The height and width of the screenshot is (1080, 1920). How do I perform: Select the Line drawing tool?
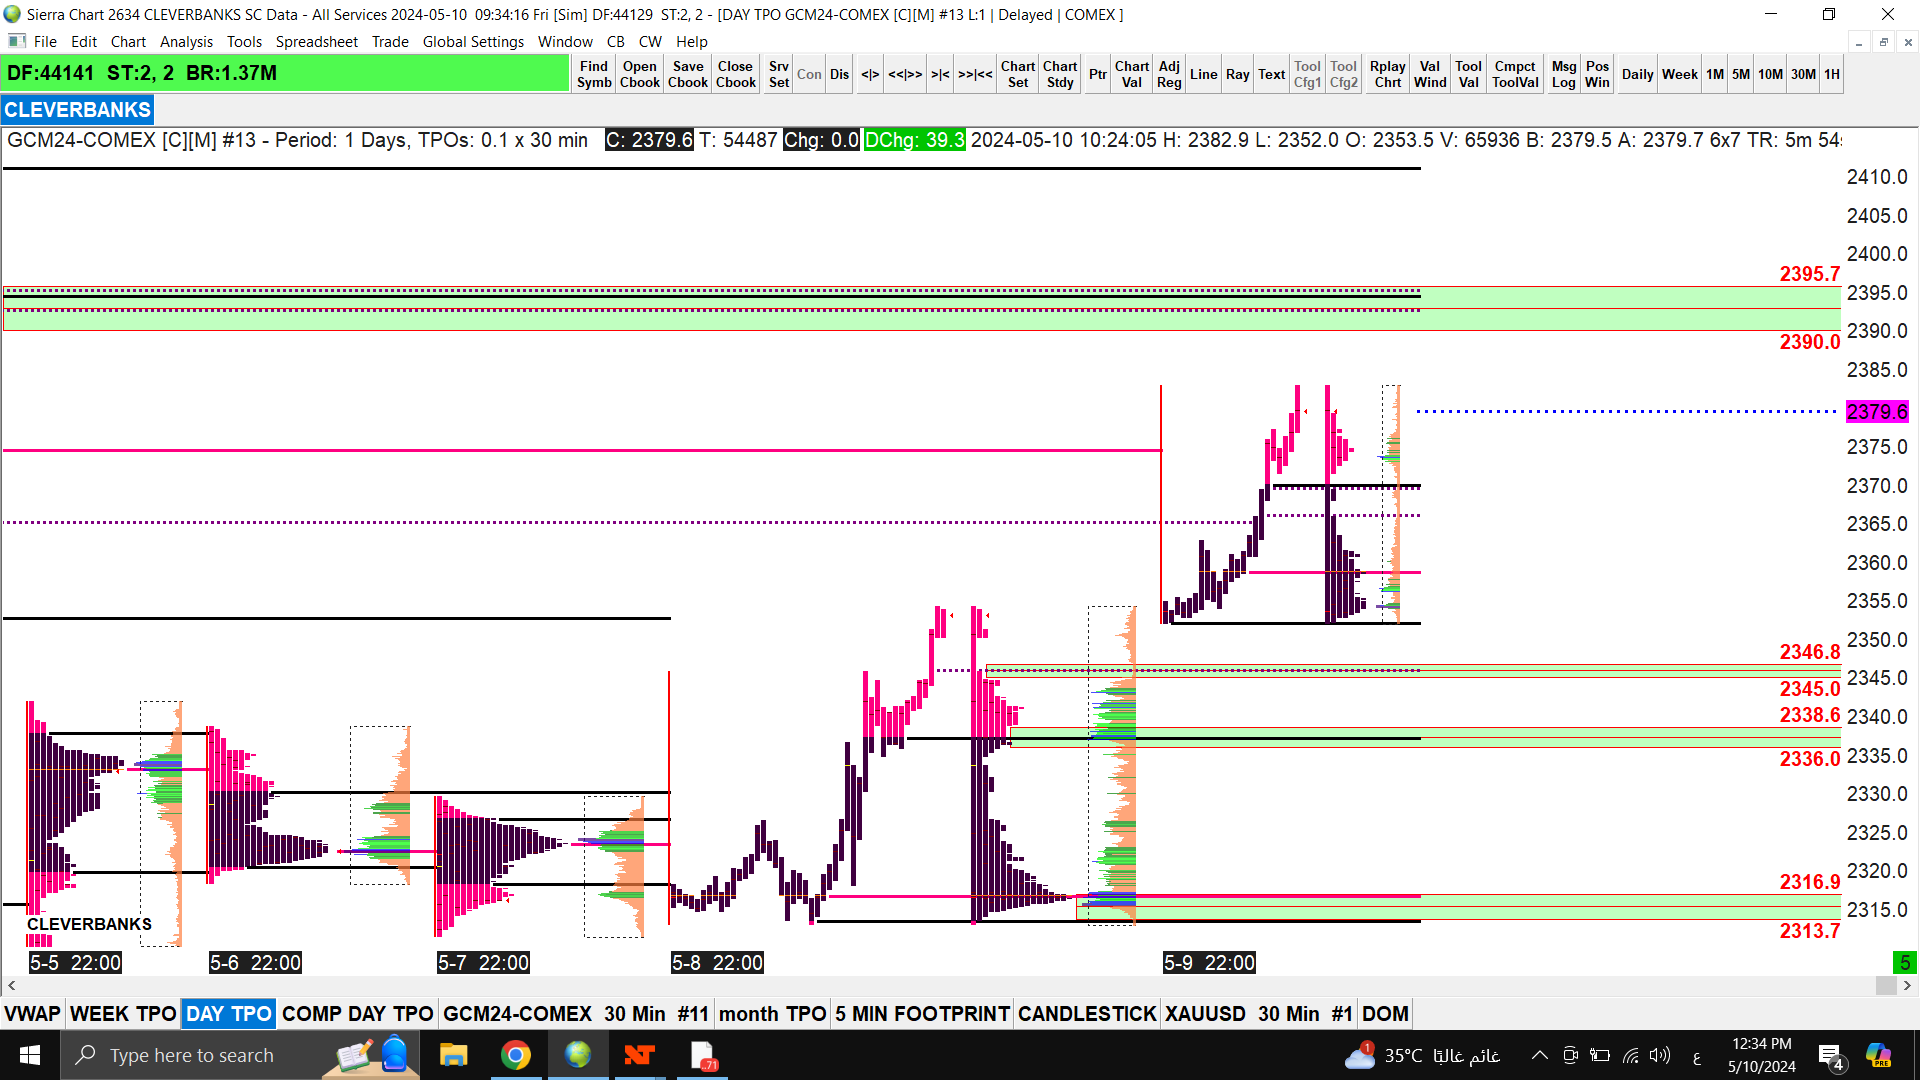pyautogui.click(x=1203, y=74)
